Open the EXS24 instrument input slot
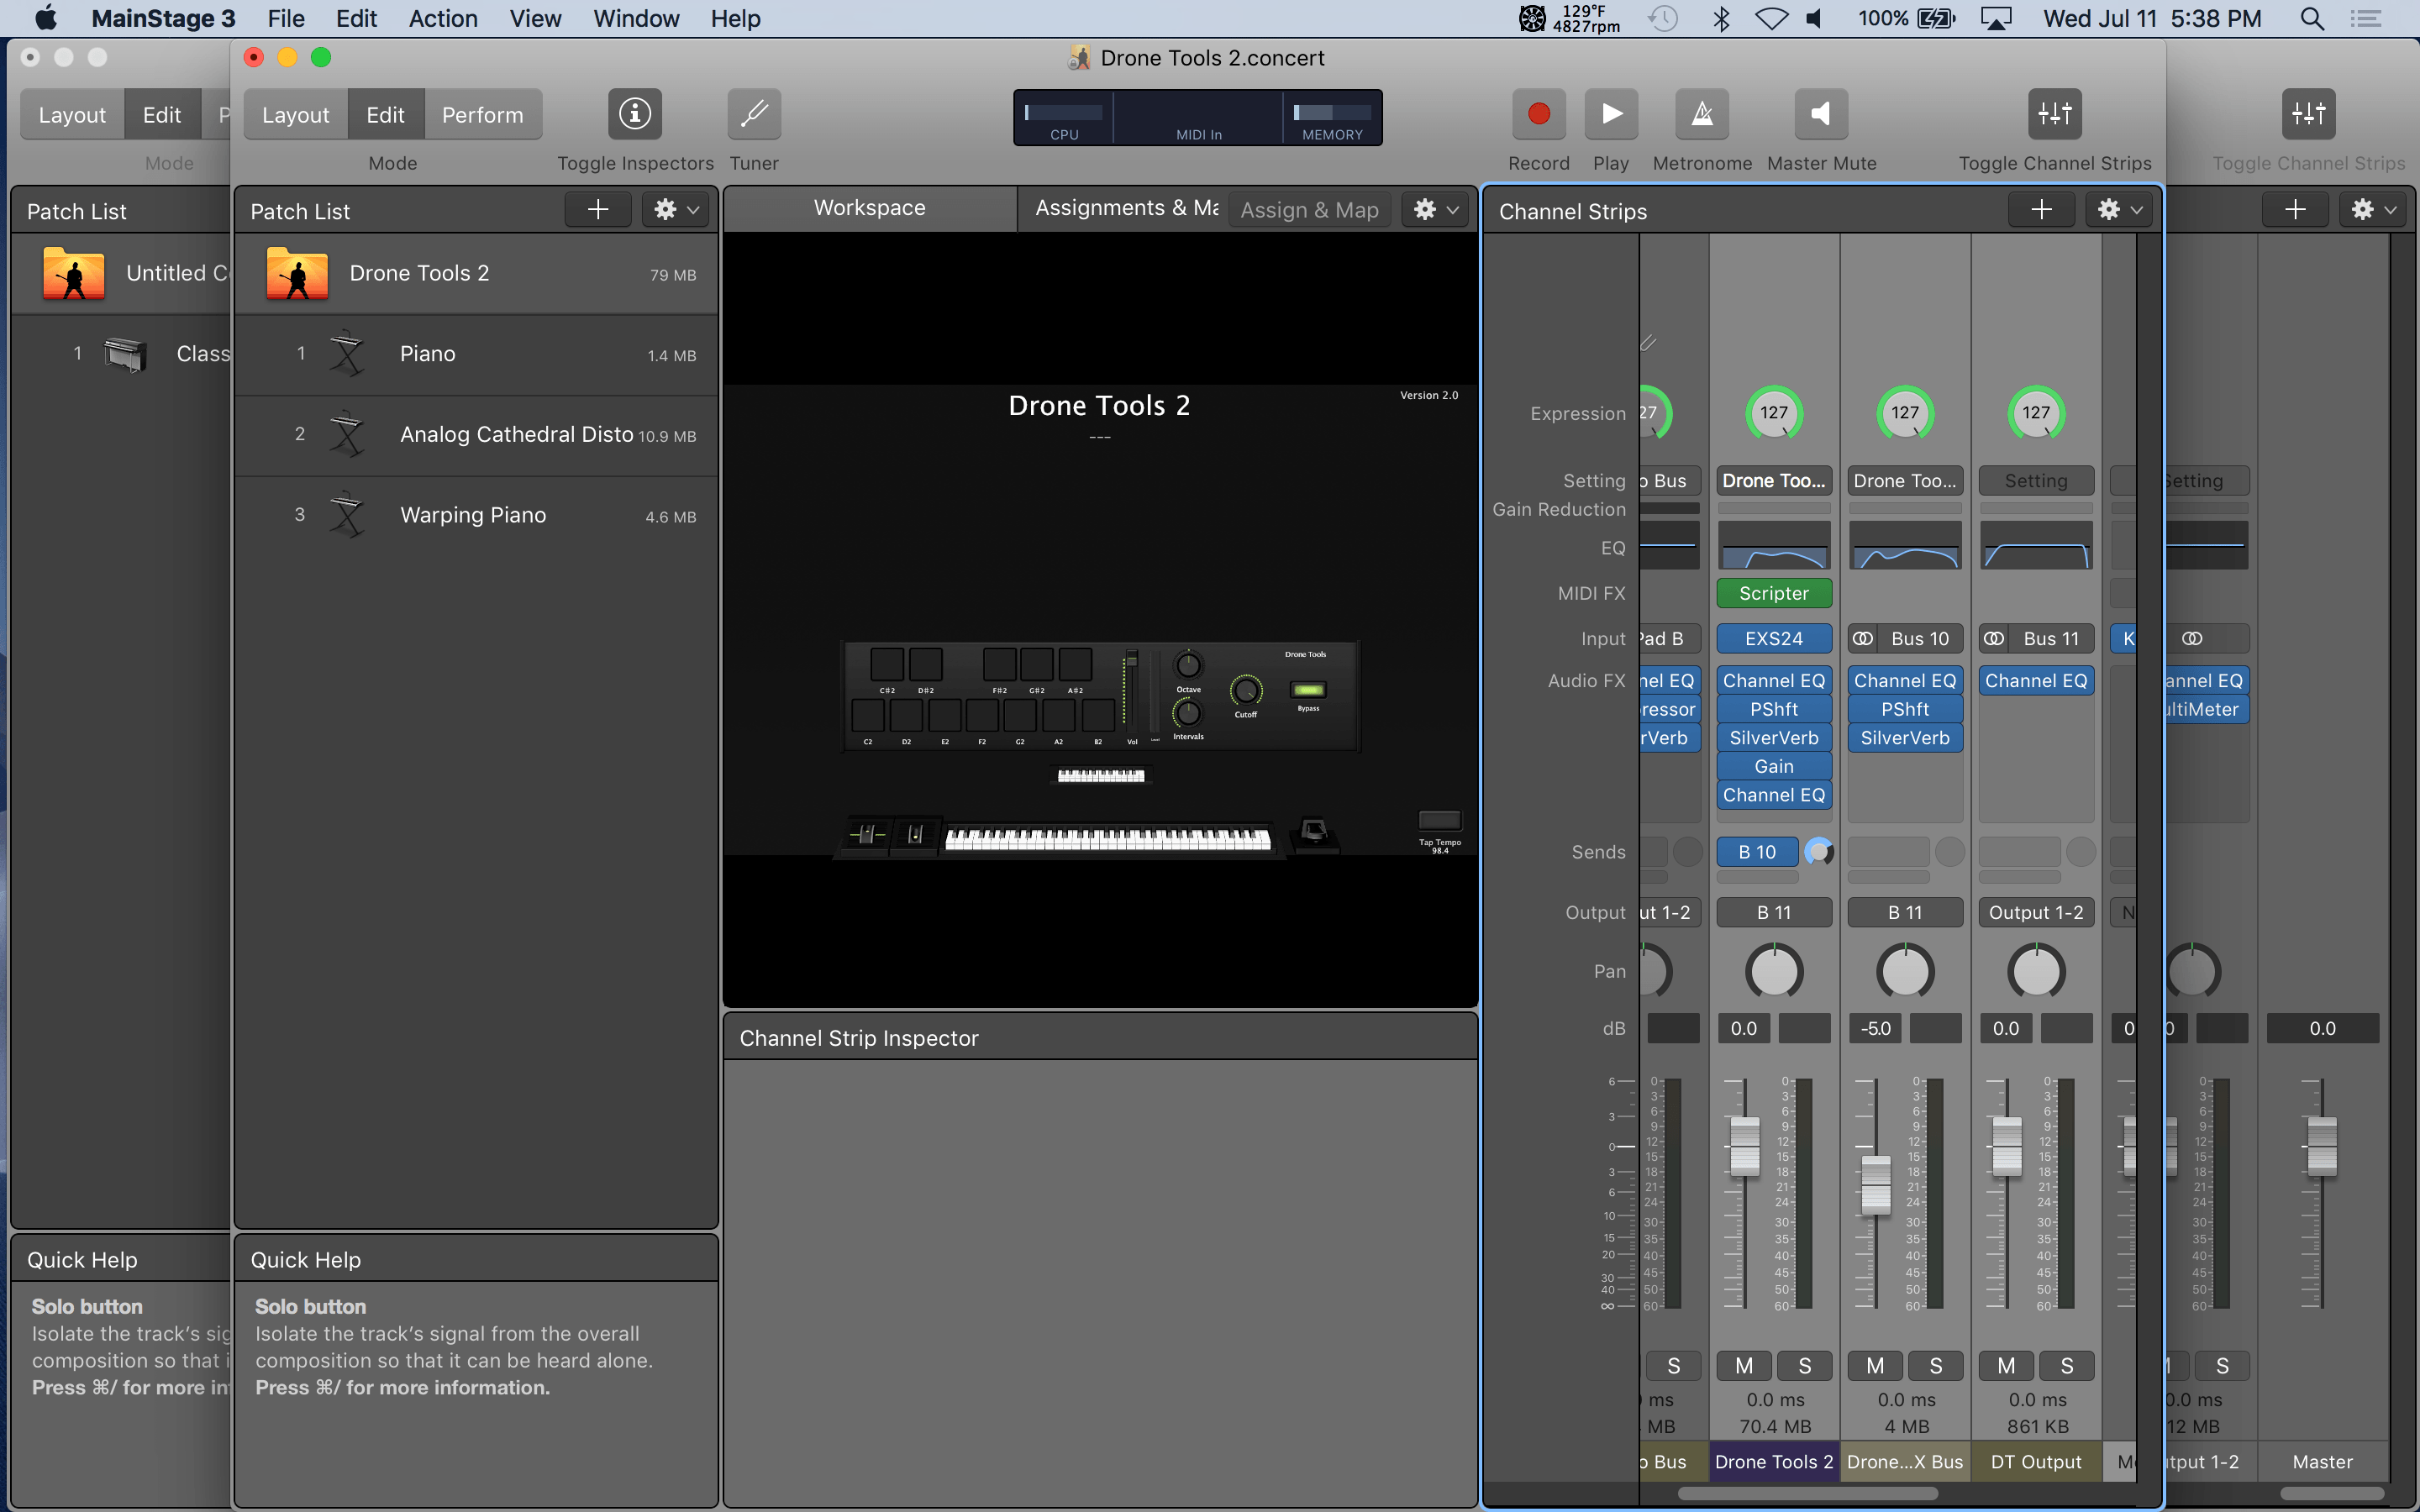This screenshot has width=2420, height=1512. click(1774, 638)
